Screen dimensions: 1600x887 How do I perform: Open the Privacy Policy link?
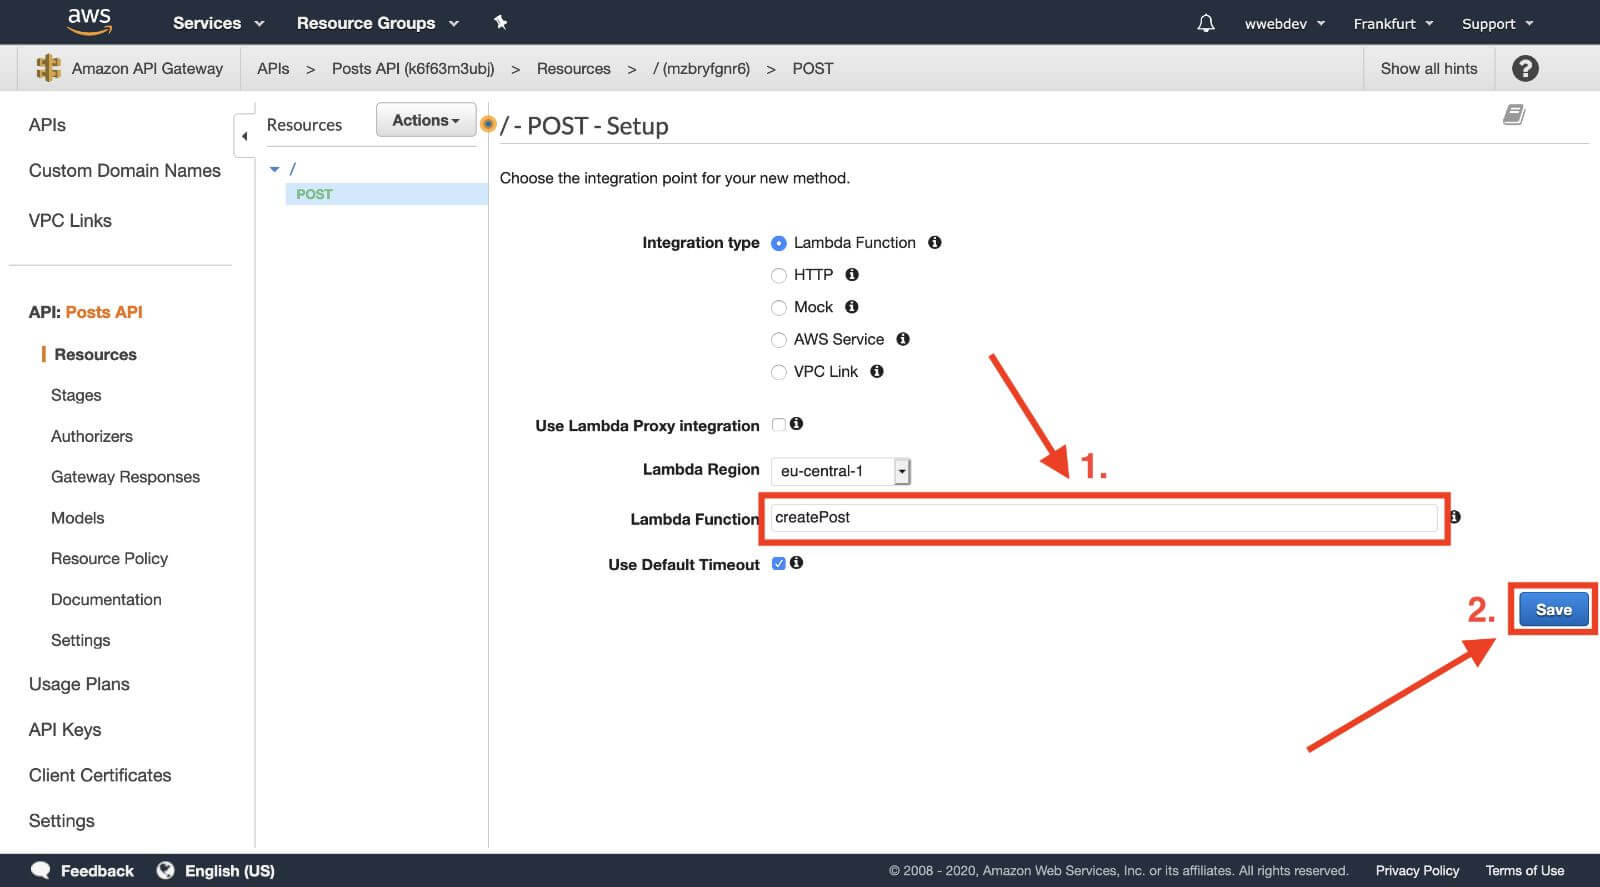point(1417,871)
